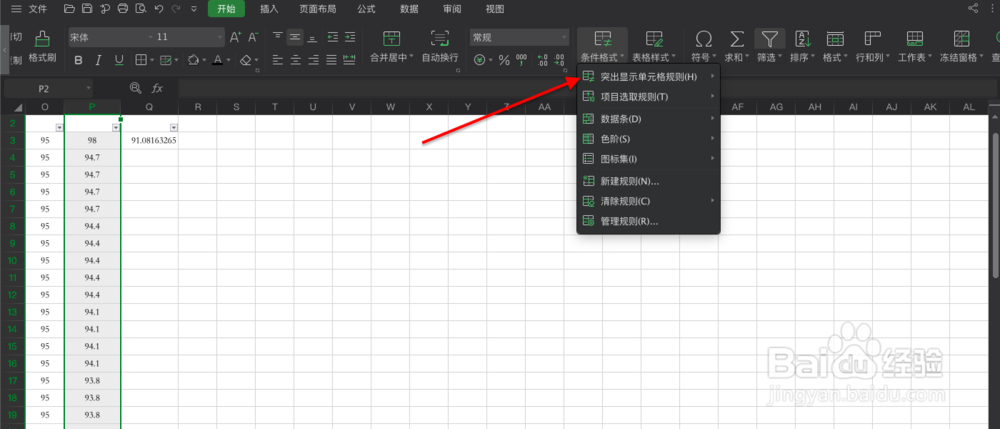Open column O filter dropdown arrow
Viewport: 1000px width, 429px height.
coord(59,127)
